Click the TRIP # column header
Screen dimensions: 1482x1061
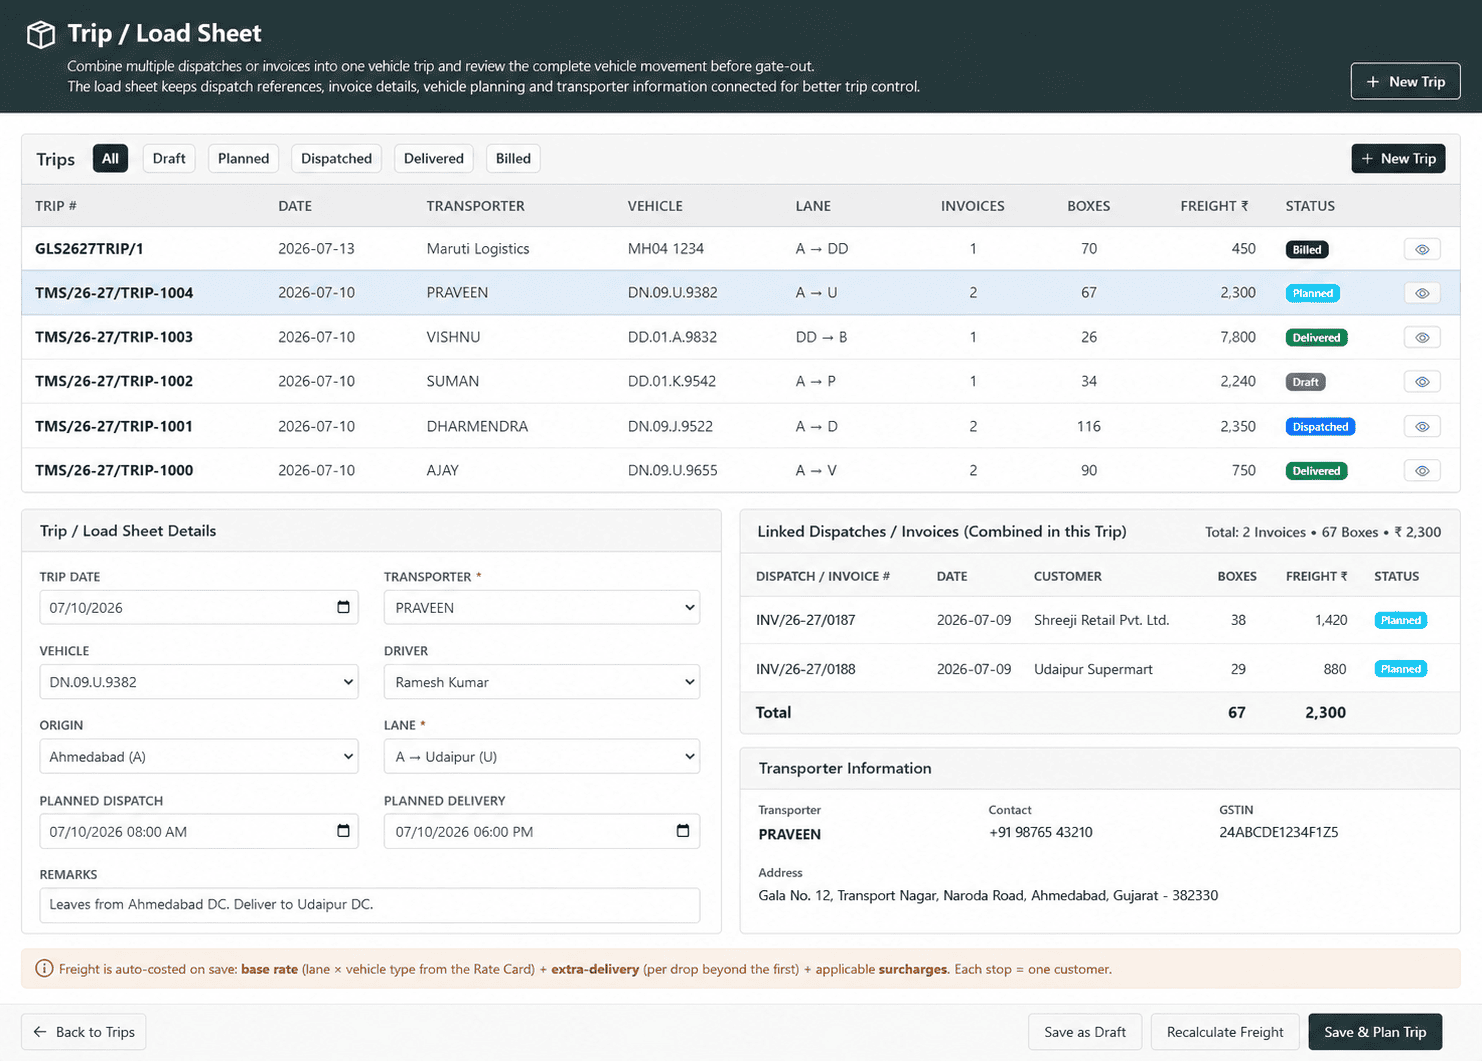pos(56,206)
